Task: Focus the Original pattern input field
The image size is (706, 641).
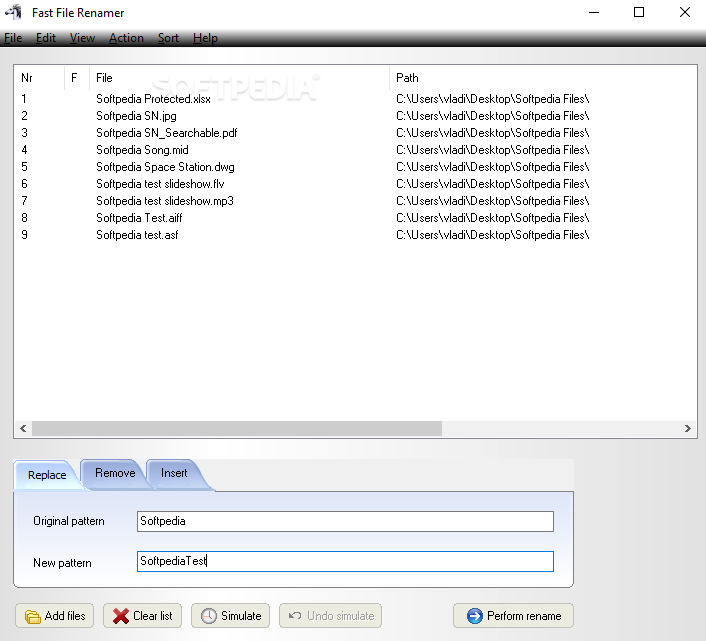Action: (x=345, y=521)
